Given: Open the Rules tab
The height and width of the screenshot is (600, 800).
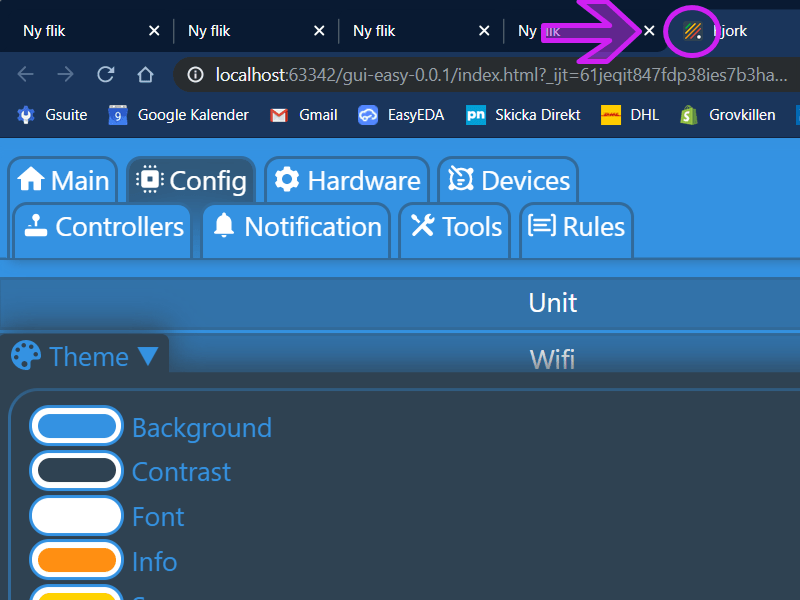Looking at the screenshot, I should 577,230.
